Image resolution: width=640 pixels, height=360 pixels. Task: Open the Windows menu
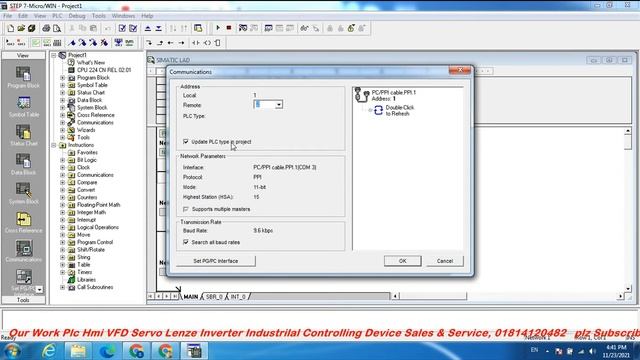[x=123, y=16]
